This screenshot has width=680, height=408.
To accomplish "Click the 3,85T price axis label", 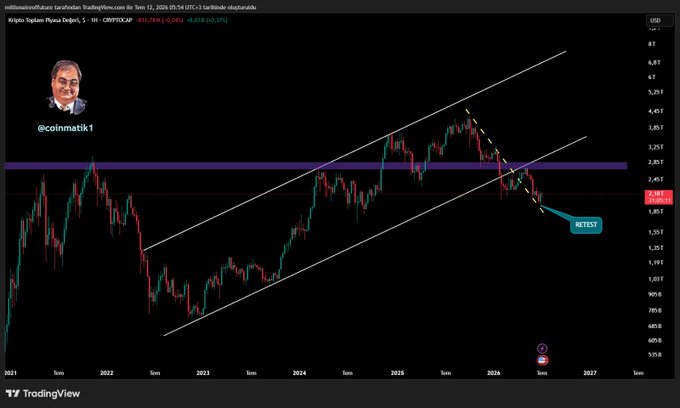I will (x=655, y=128).
